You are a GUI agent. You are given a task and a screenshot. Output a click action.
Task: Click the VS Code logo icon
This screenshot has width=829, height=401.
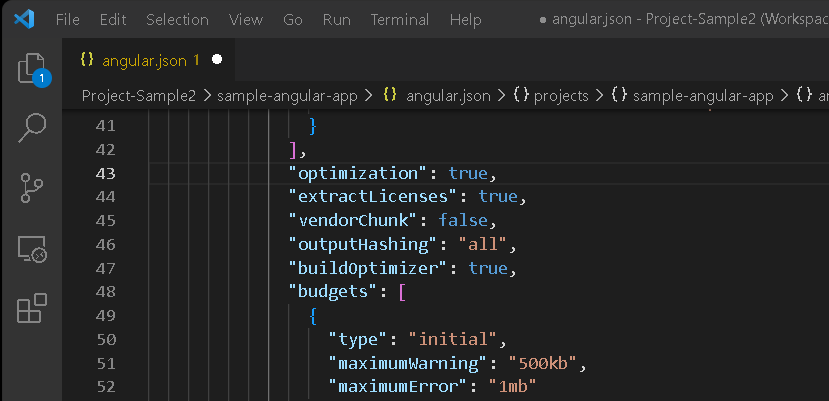coord(24,20)
